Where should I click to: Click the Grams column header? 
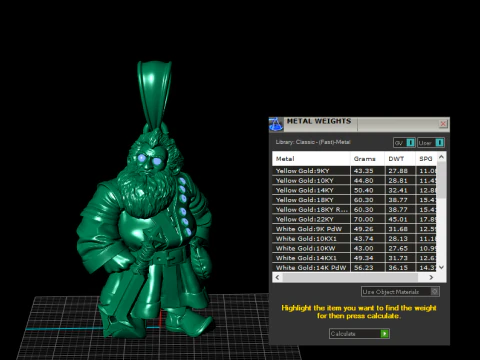click(367, 159)
